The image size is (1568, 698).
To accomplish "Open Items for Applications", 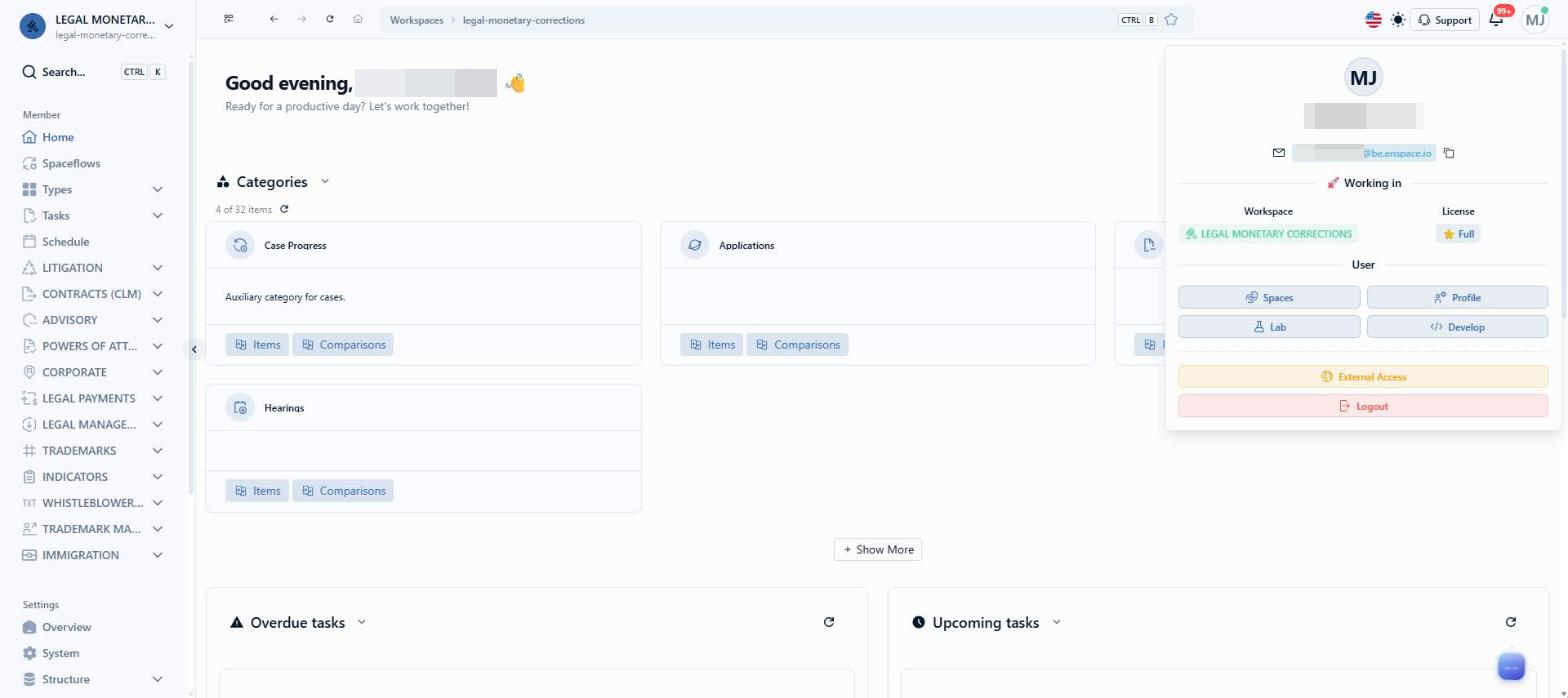I will pyautogui.click(x=712, y=345).
